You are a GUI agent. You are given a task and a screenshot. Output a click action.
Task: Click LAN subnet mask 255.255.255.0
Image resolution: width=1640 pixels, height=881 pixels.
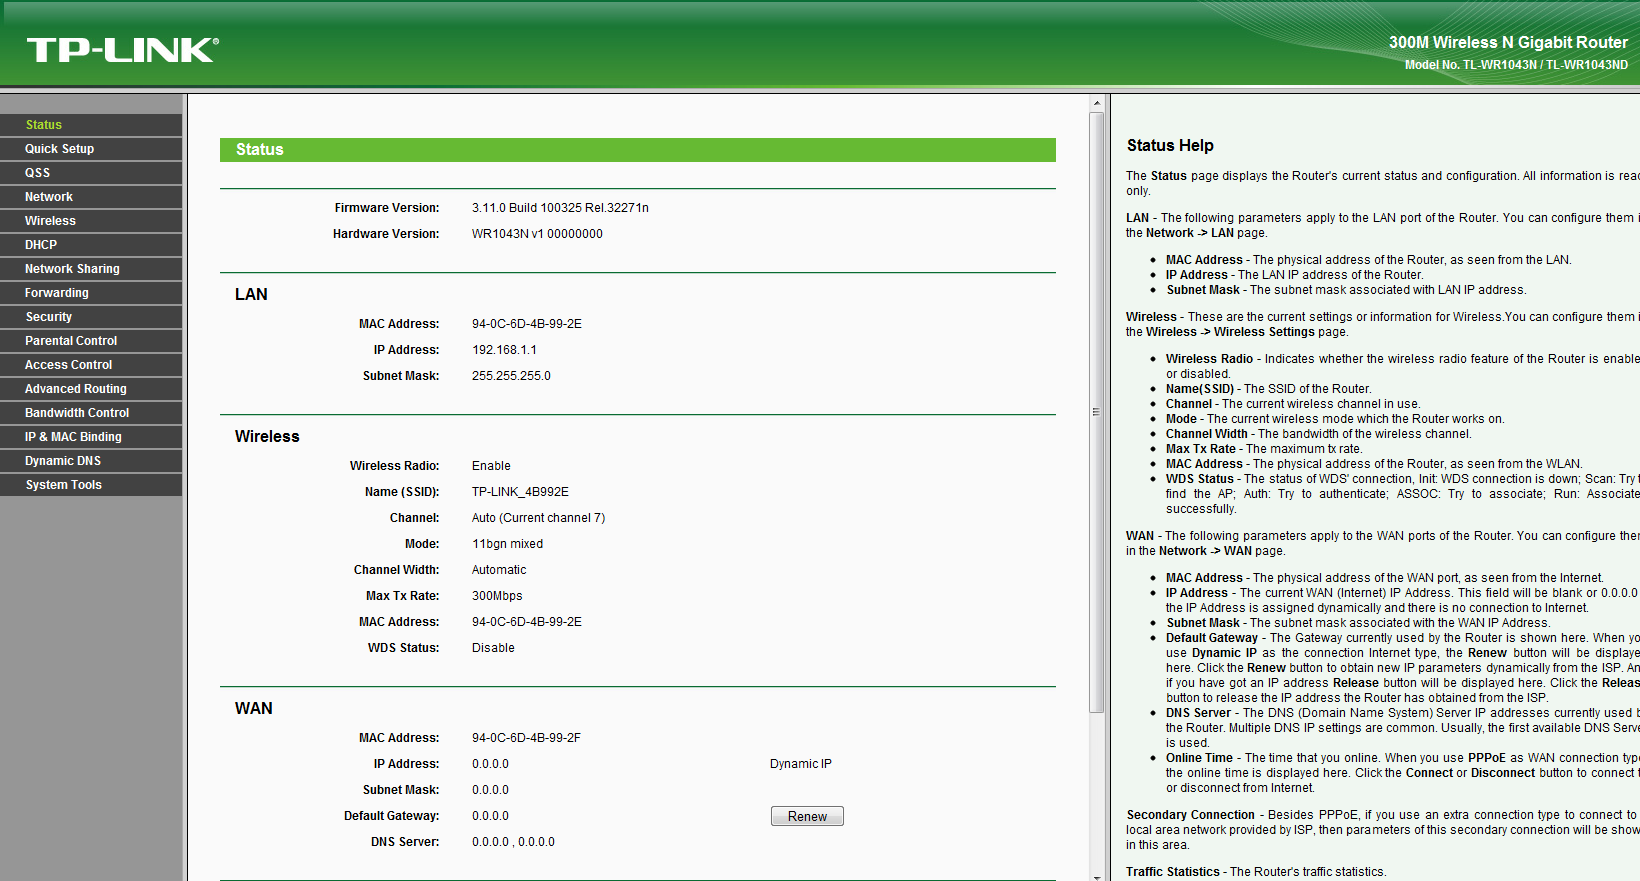click(x=511, y=376)
